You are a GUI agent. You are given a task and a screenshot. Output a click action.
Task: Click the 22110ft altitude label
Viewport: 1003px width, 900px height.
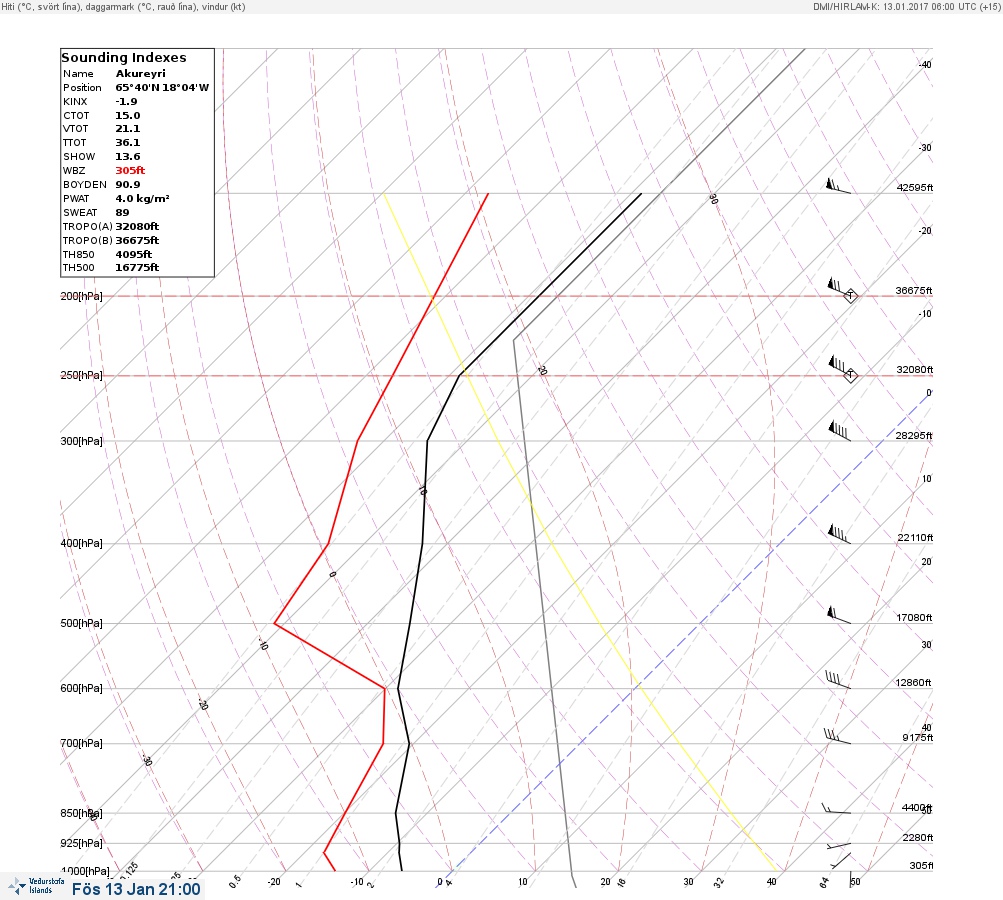point(915,537)
